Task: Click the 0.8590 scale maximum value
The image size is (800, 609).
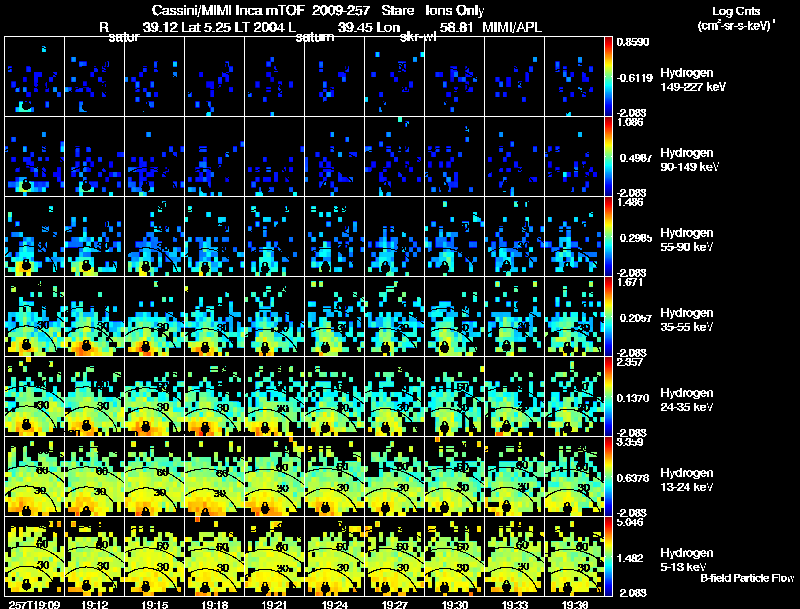Action: point(633,42)
